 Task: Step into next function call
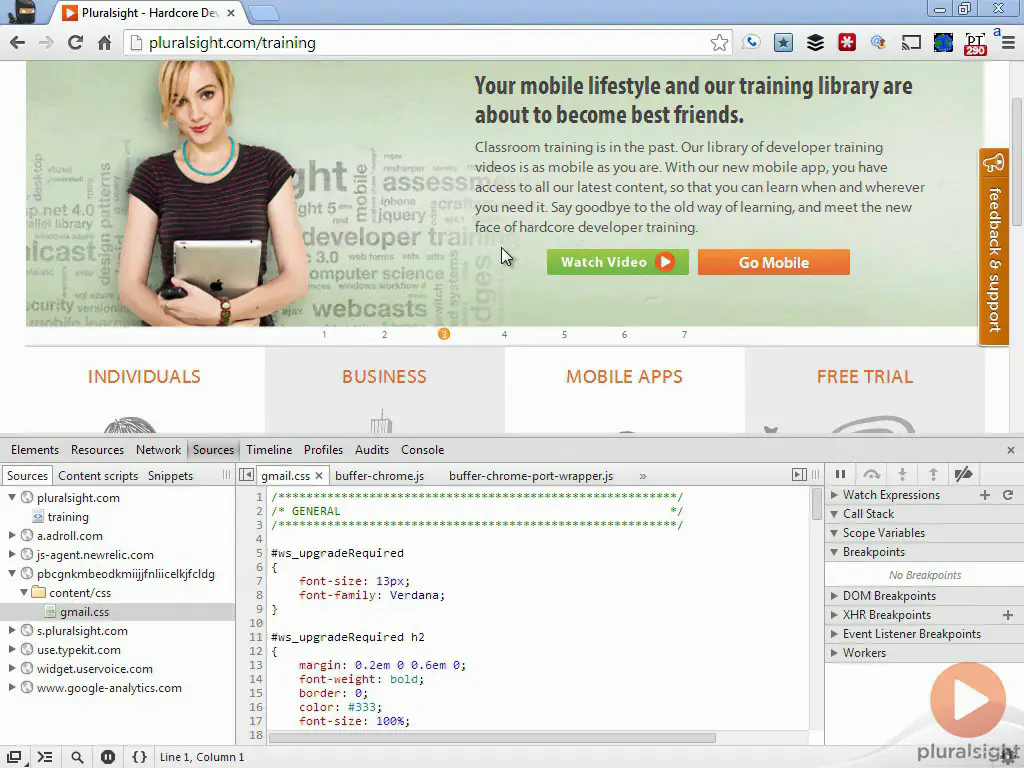[x=902, y=475]
